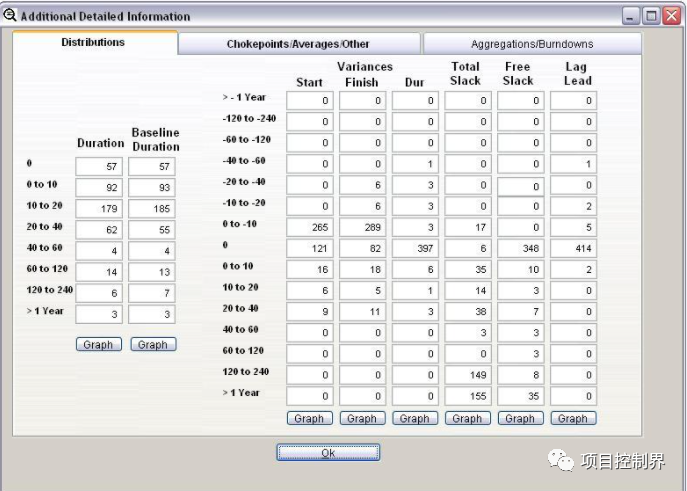Click the Baseline Duration field showing 93
This screenshot has width=687, height=491.
click(152, 187)
